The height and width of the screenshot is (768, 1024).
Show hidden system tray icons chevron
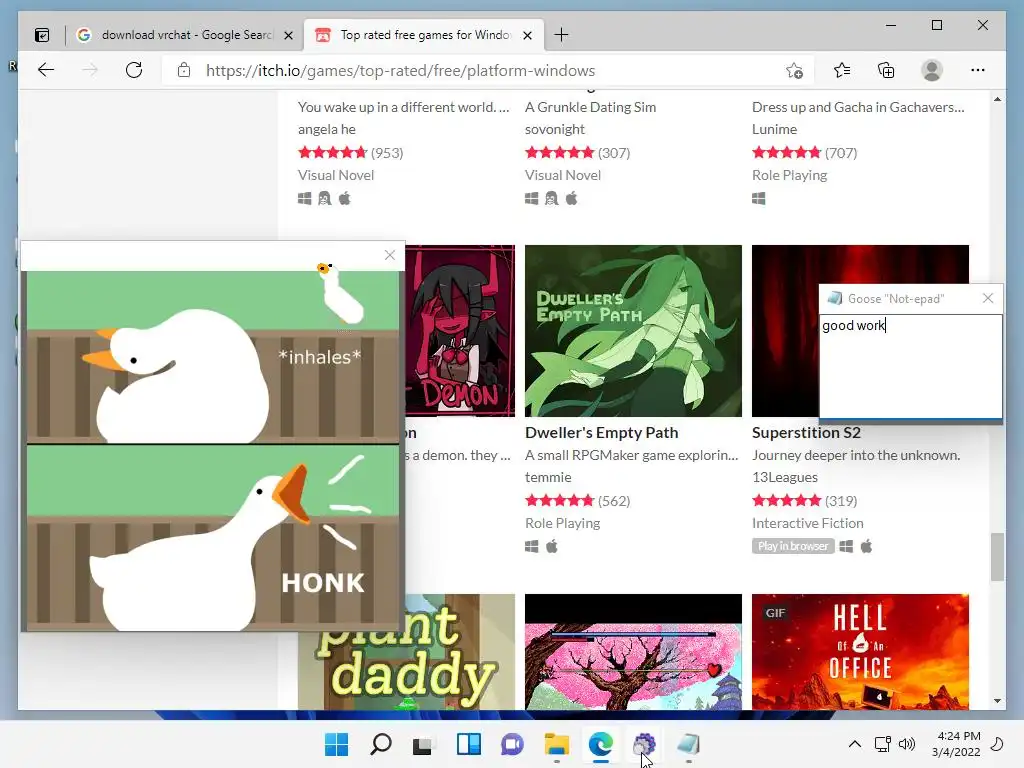tap(854, 744)
